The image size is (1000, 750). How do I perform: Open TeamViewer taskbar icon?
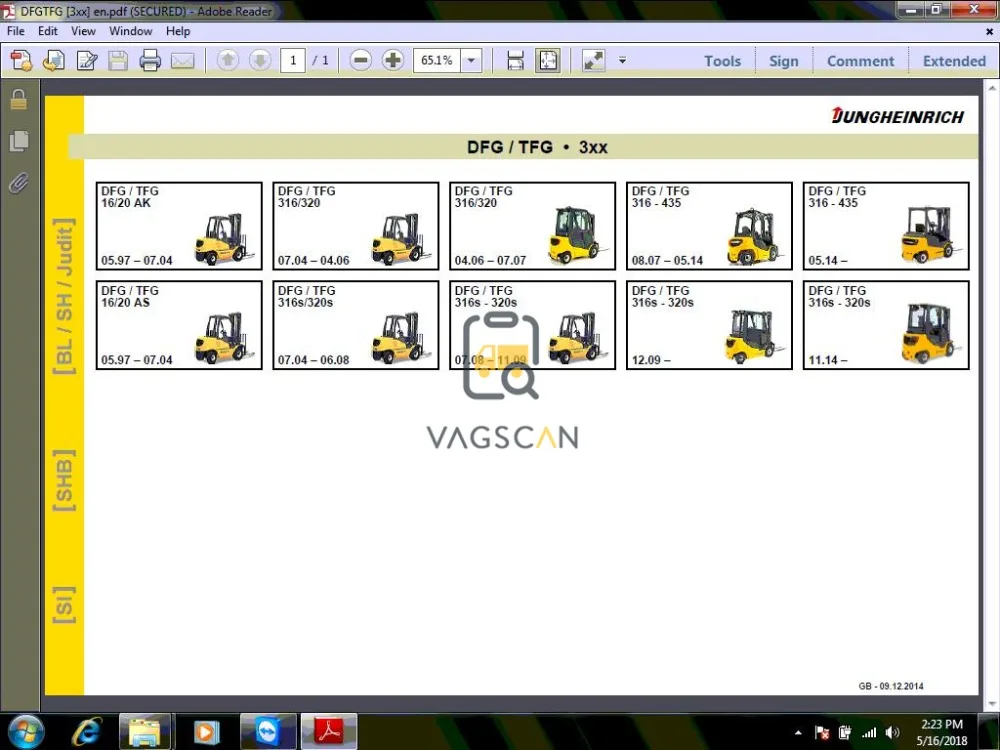pos(268,732)
